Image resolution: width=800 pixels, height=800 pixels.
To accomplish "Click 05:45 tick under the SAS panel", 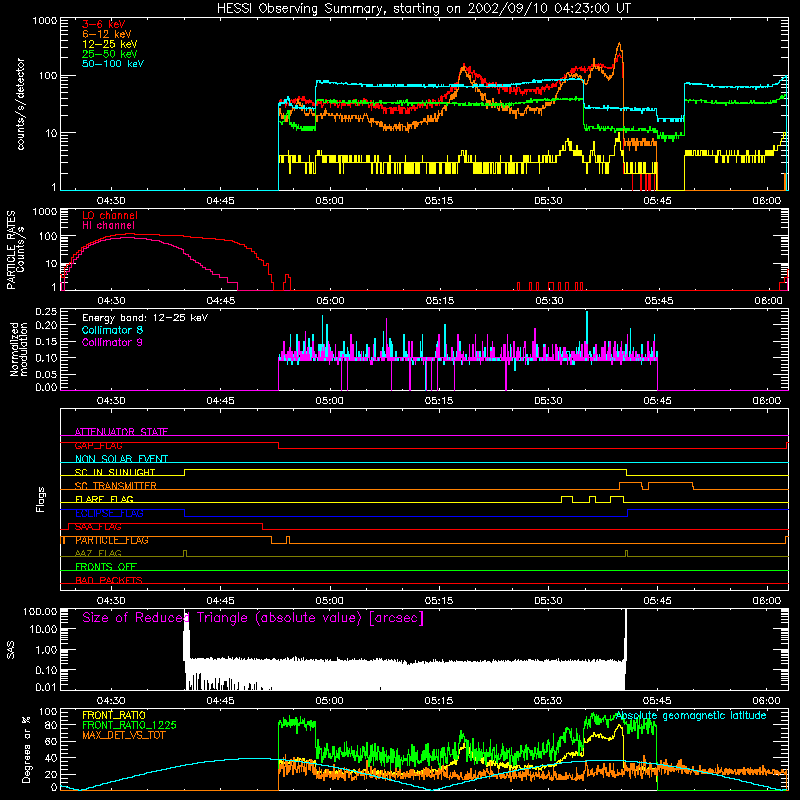I will 657,701.
